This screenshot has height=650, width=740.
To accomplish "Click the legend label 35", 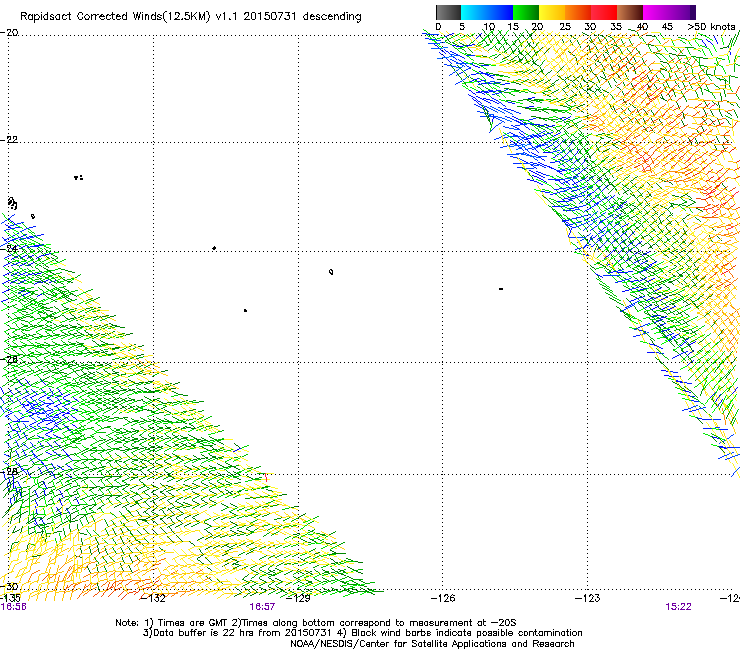I will [616, 27].
